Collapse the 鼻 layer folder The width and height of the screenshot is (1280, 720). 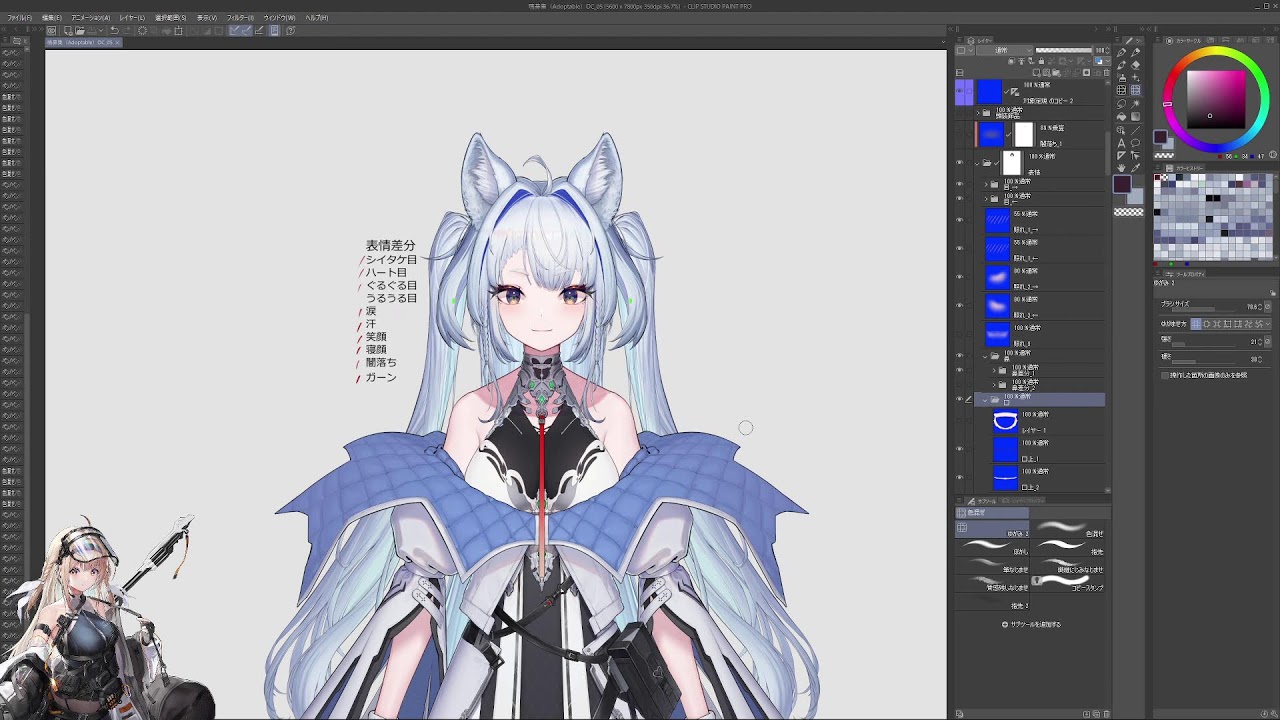[x=985, y=356]
